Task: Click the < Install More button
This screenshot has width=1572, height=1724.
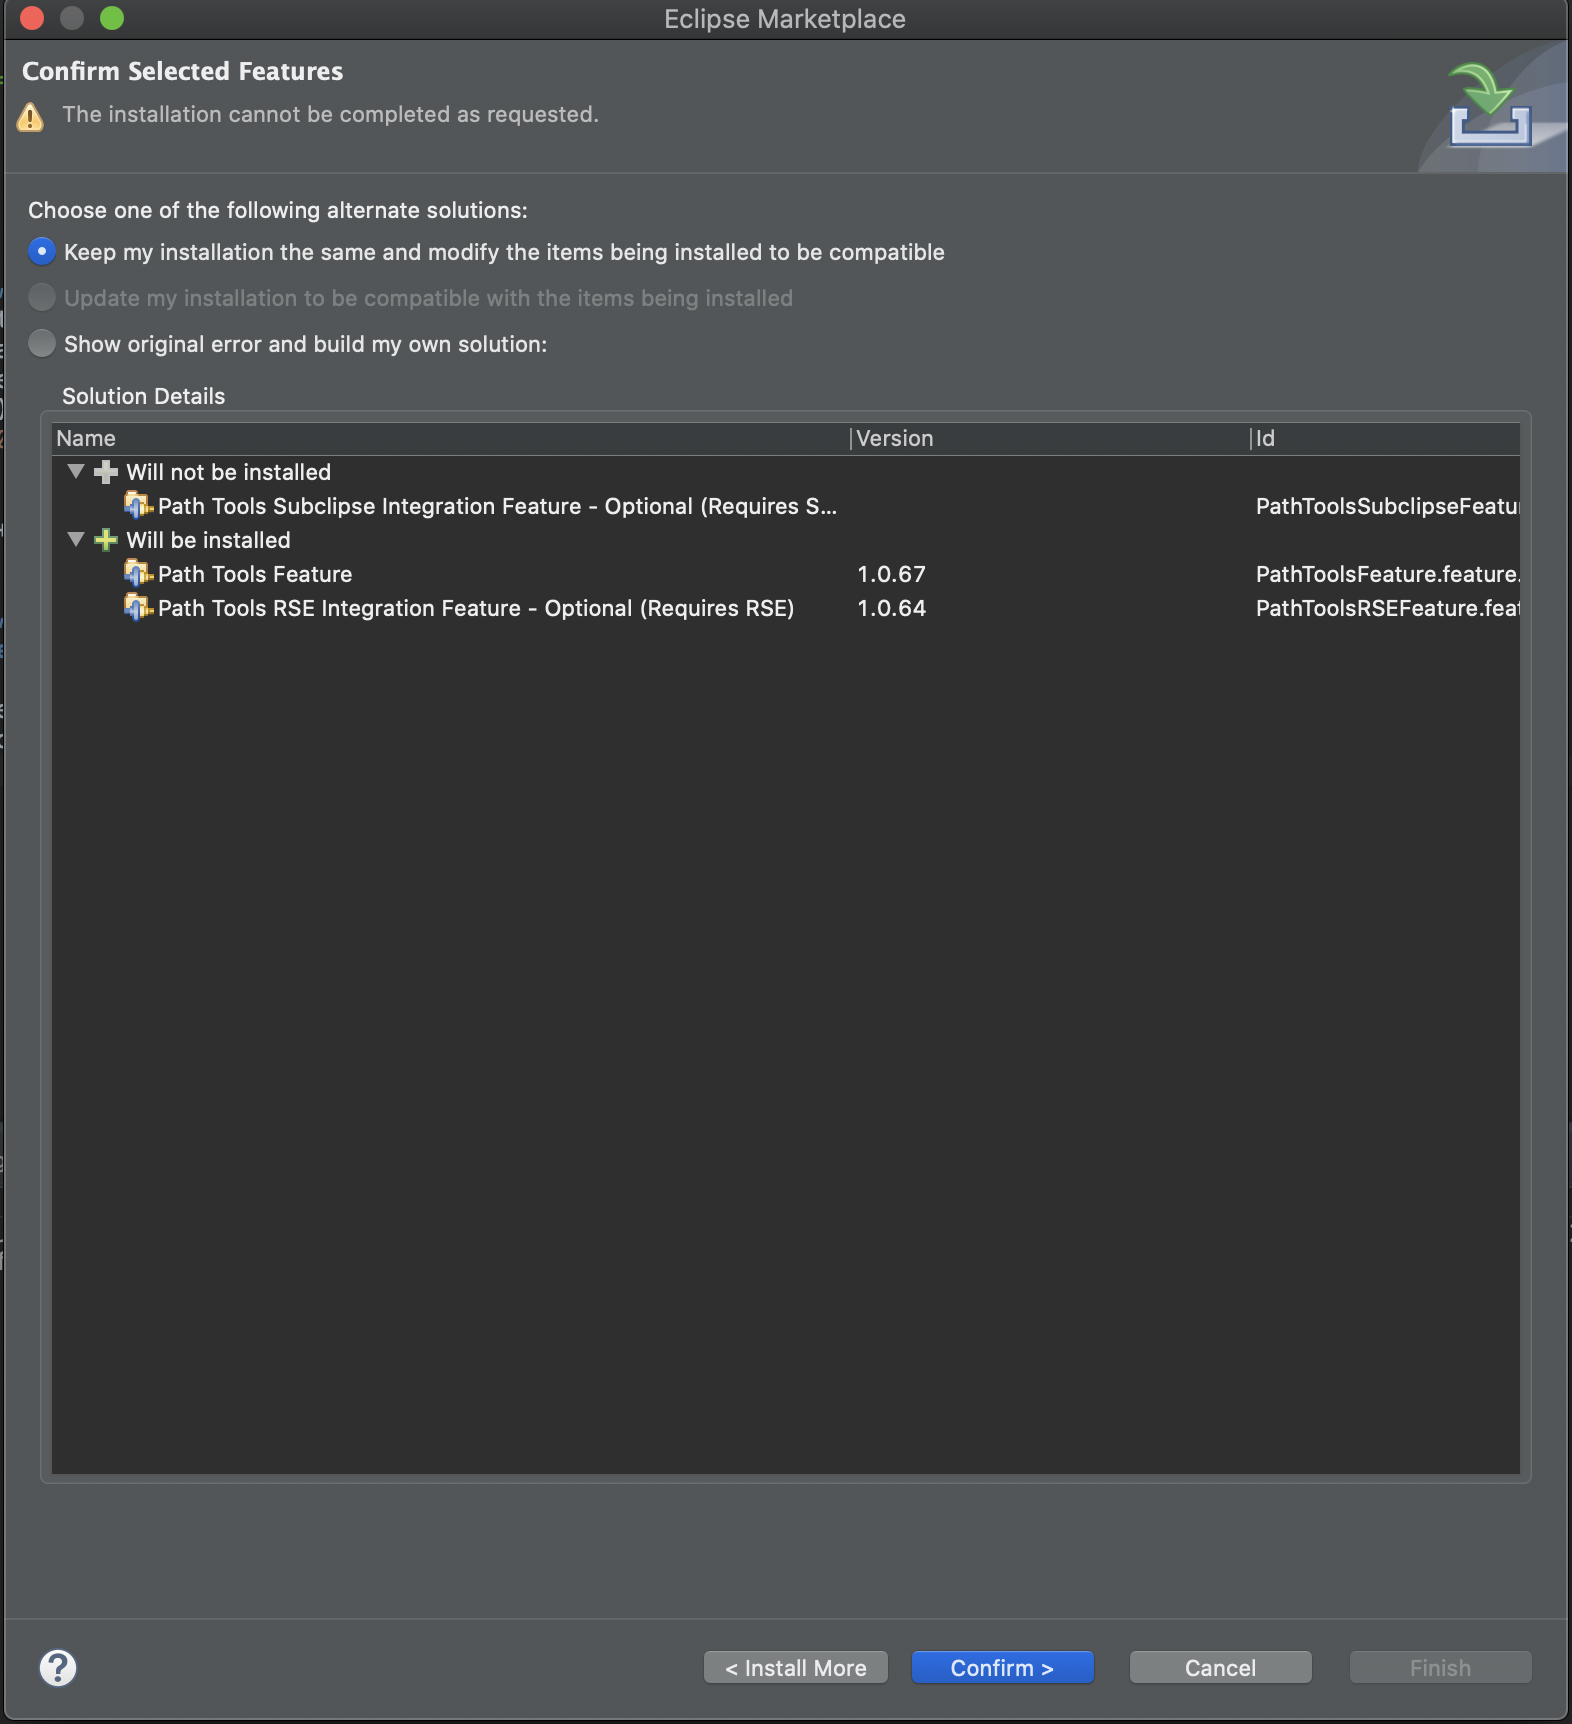Action: coord(796,1668)
